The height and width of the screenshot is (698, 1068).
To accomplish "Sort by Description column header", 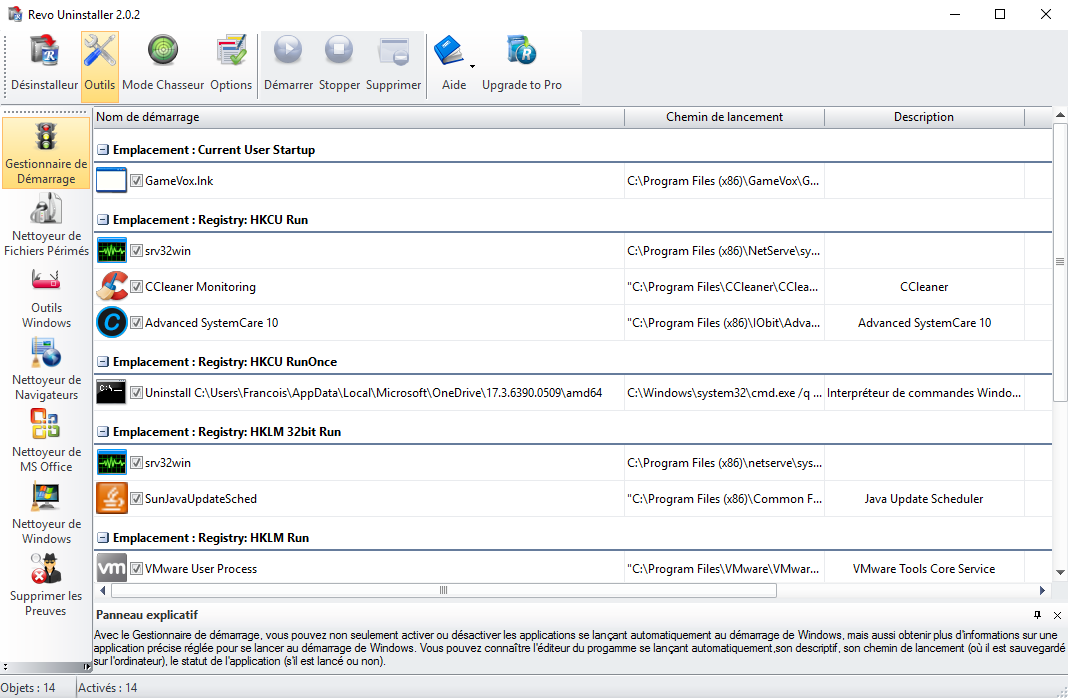I will coord(924,117).
